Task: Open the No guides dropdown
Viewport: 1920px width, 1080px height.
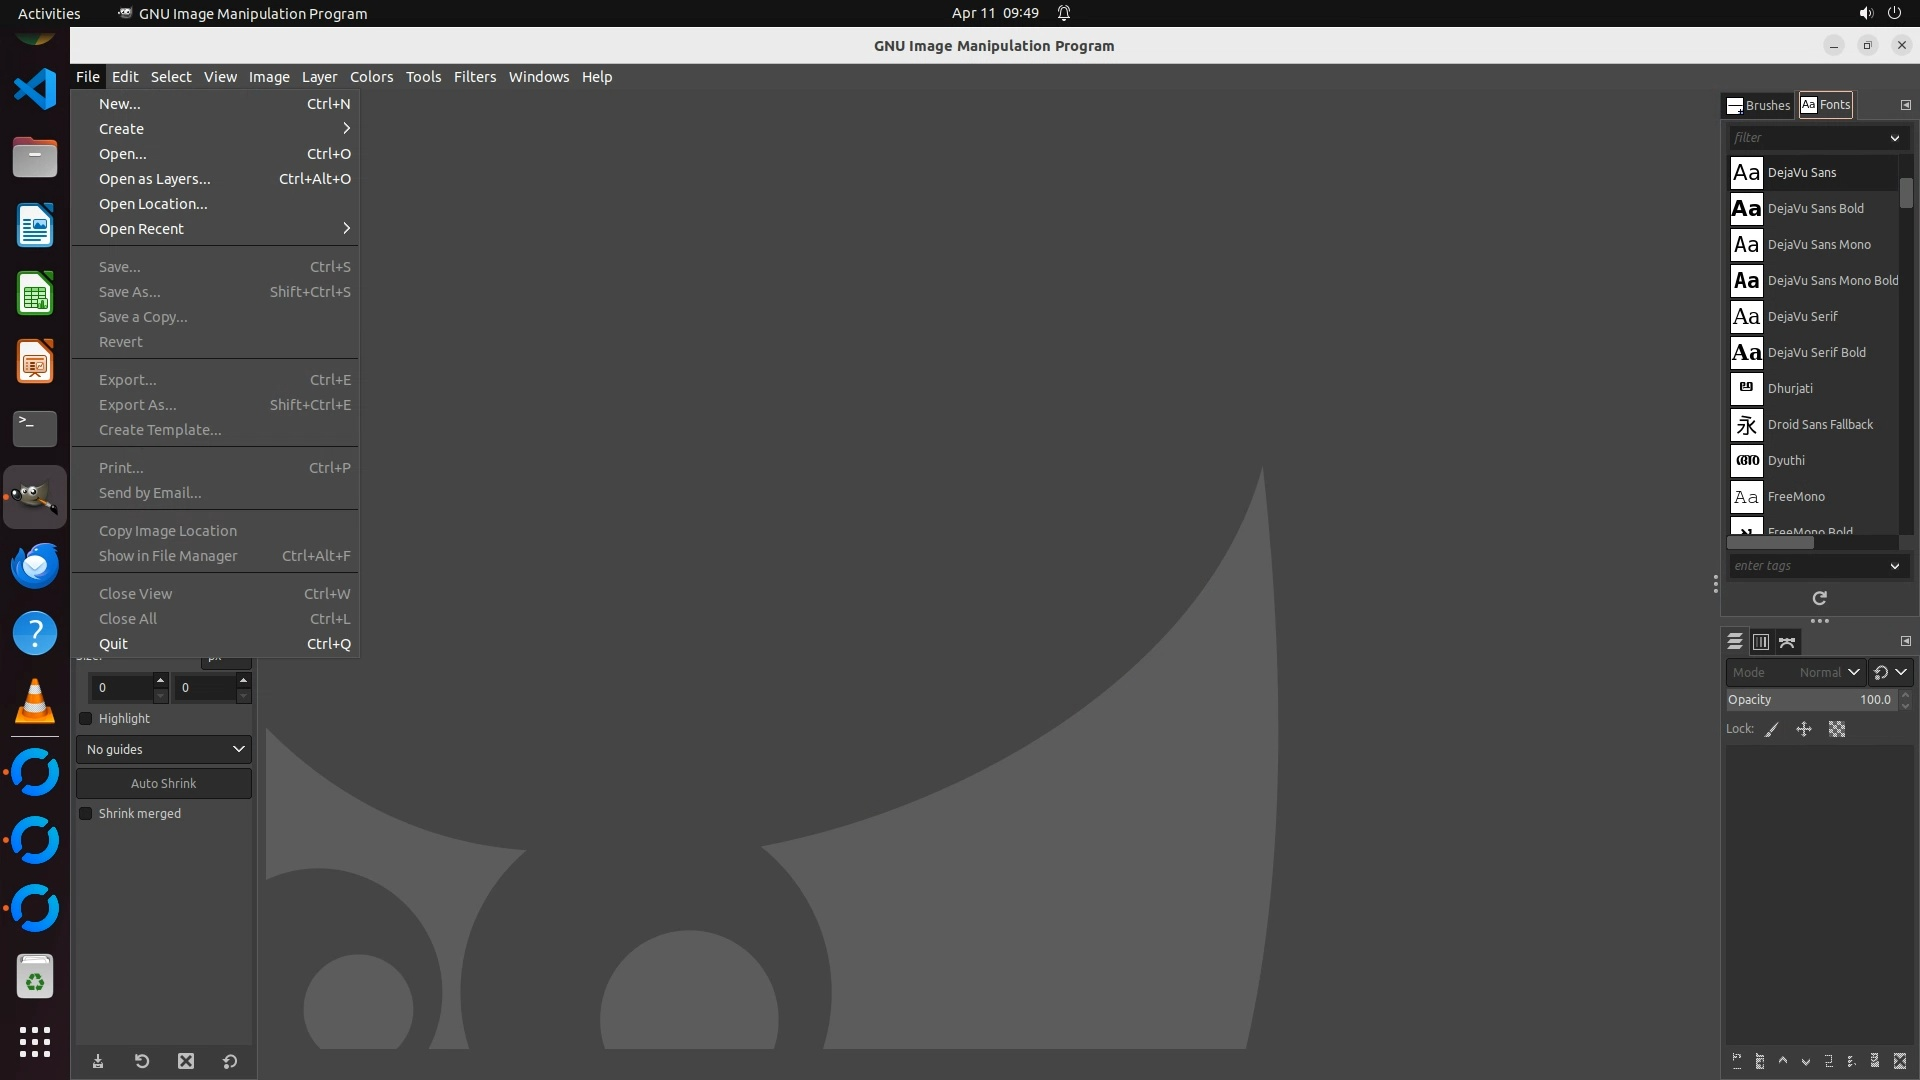Action: 164,749
